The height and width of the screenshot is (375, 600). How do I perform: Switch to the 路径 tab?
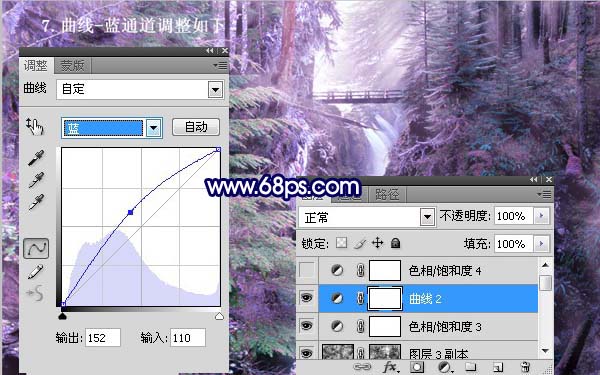tap(387, 194)
